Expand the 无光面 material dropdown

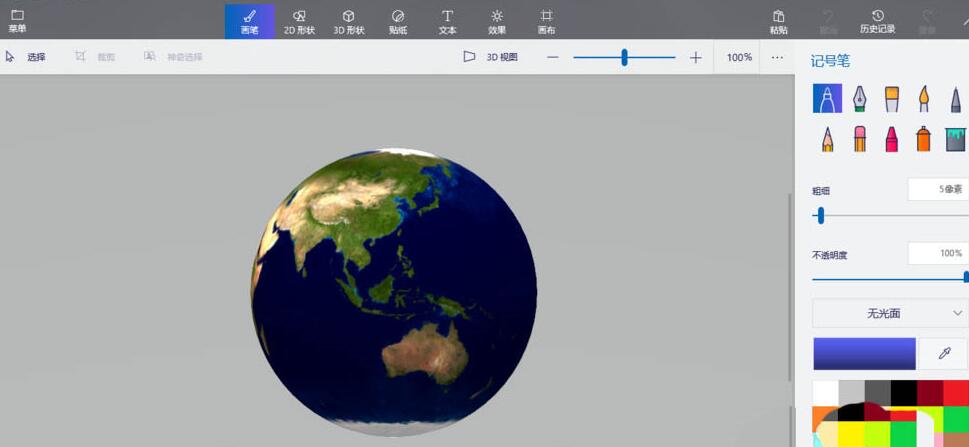coord(890,313)
